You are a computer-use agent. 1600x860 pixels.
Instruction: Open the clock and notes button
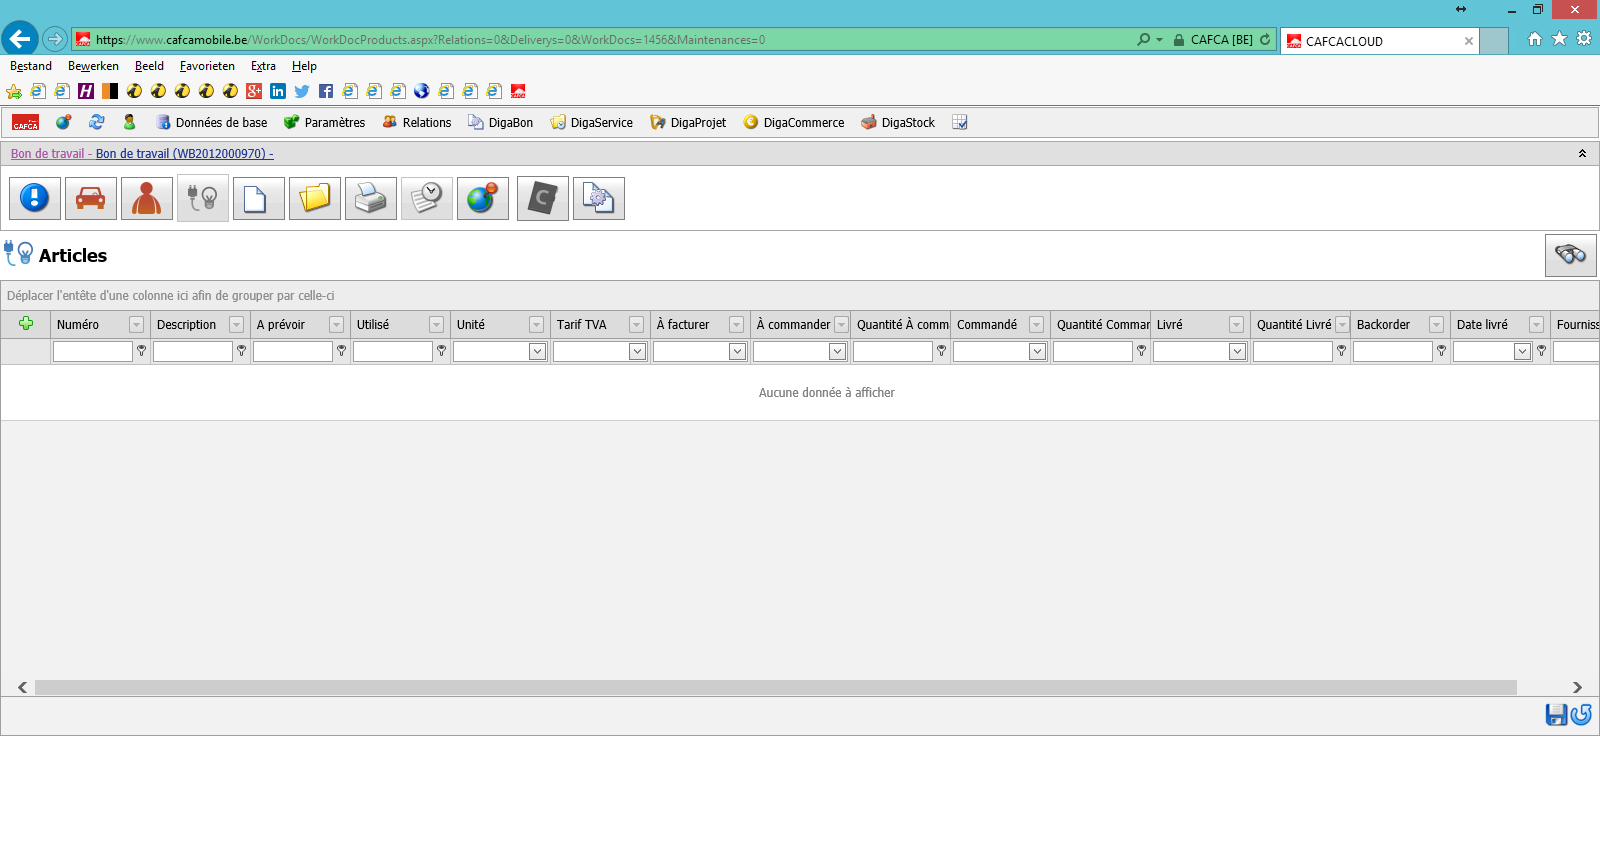(427, 198)
